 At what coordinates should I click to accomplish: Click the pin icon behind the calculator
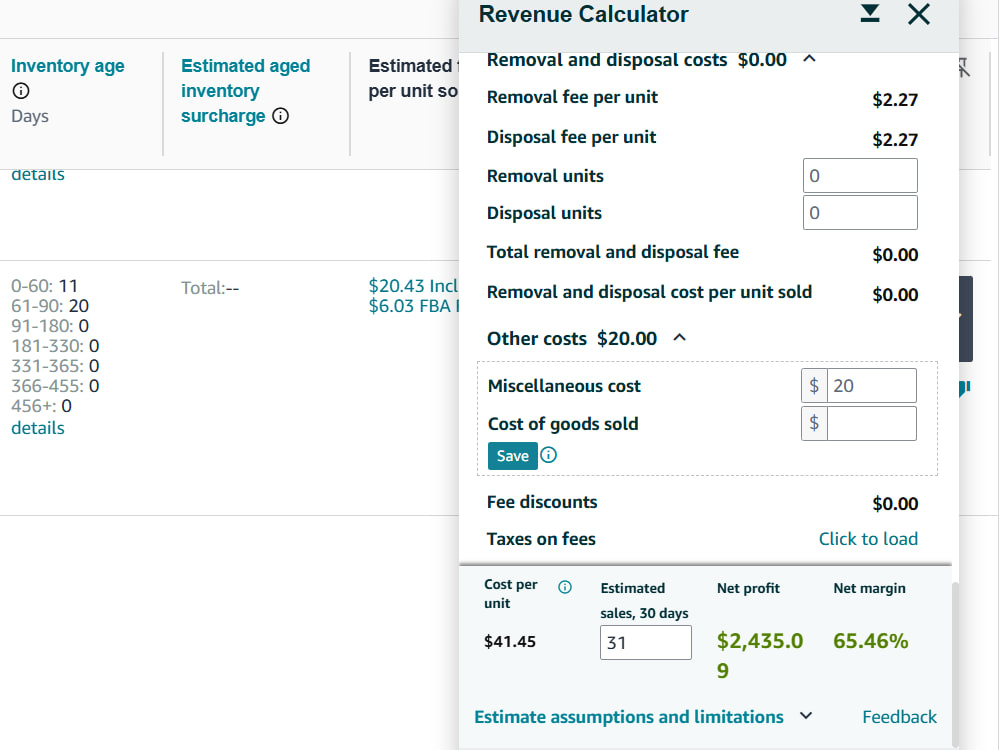click(964, 67)
